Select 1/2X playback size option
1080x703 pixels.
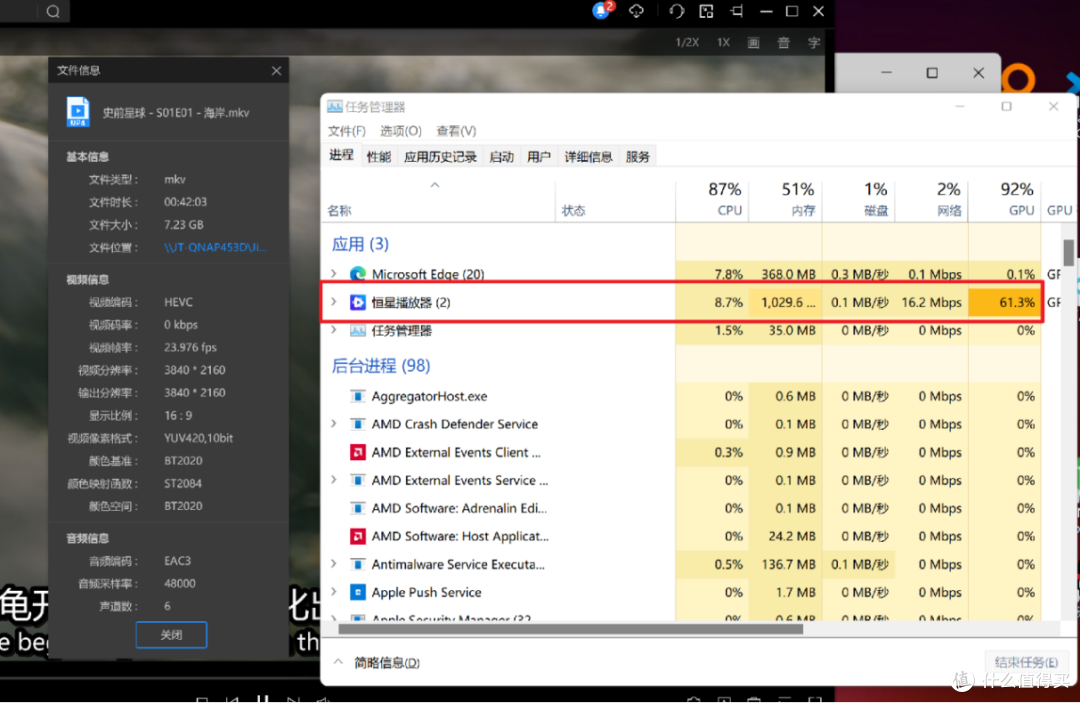coord(687,43)
